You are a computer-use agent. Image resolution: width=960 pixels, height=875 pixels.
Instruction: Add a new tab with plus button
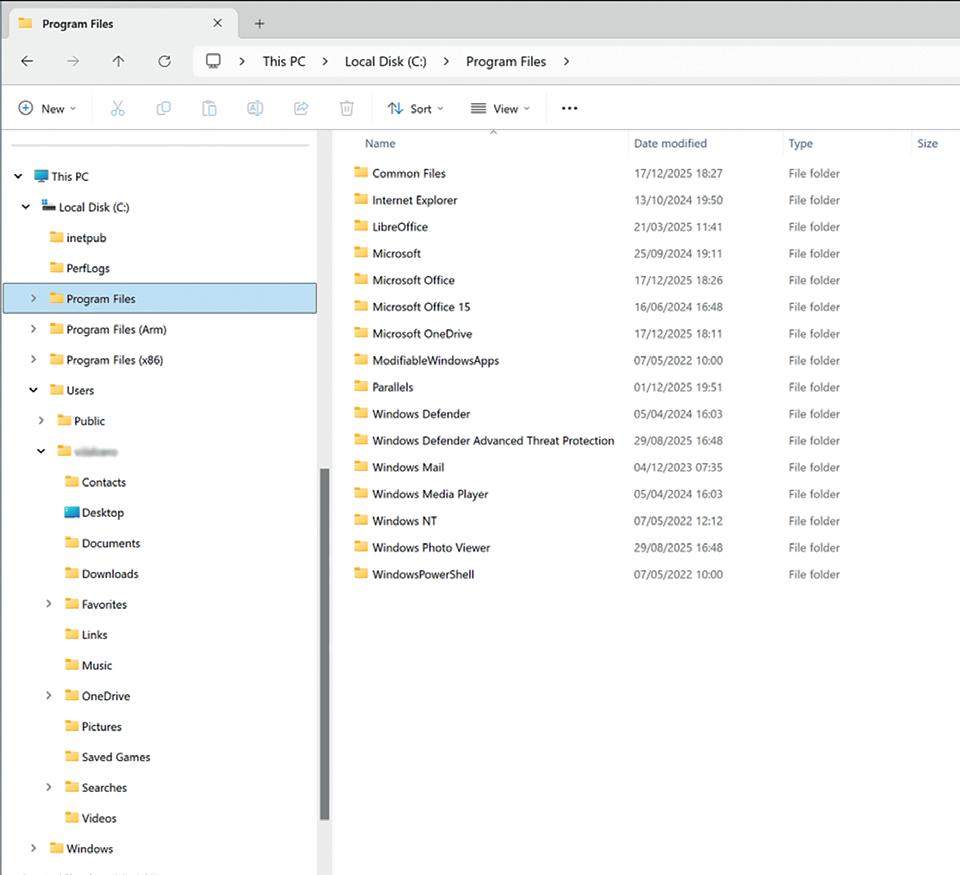[260, 24]
